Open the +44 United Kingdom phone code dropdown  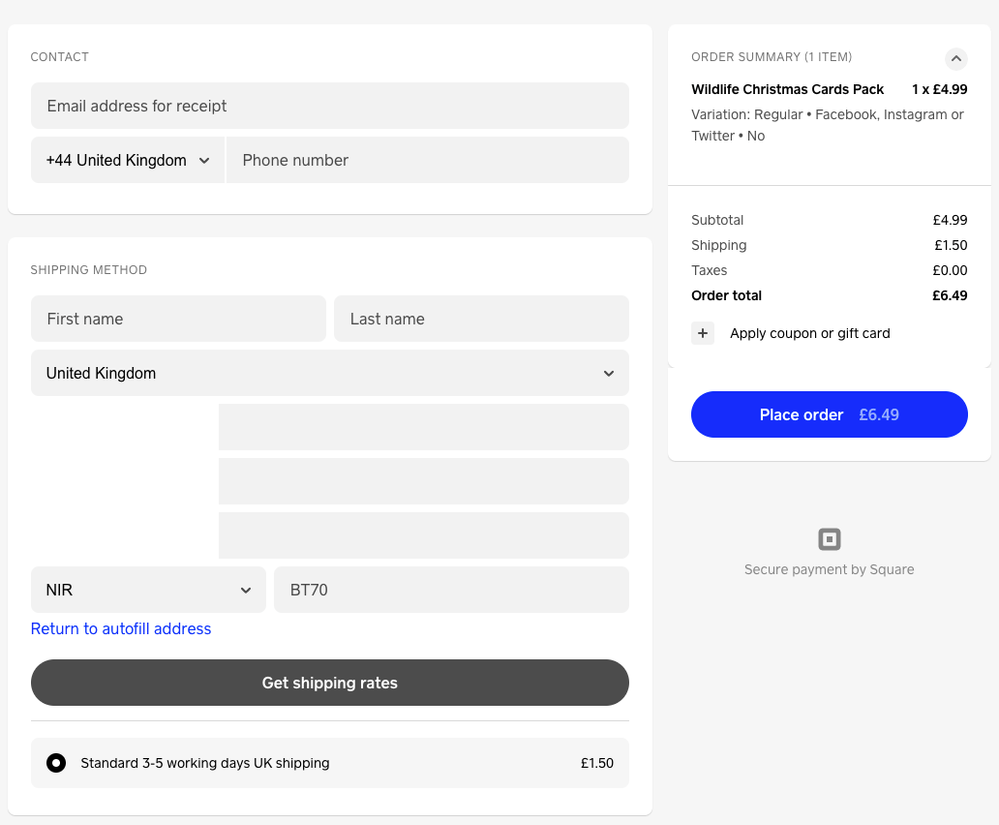[128, 160]
